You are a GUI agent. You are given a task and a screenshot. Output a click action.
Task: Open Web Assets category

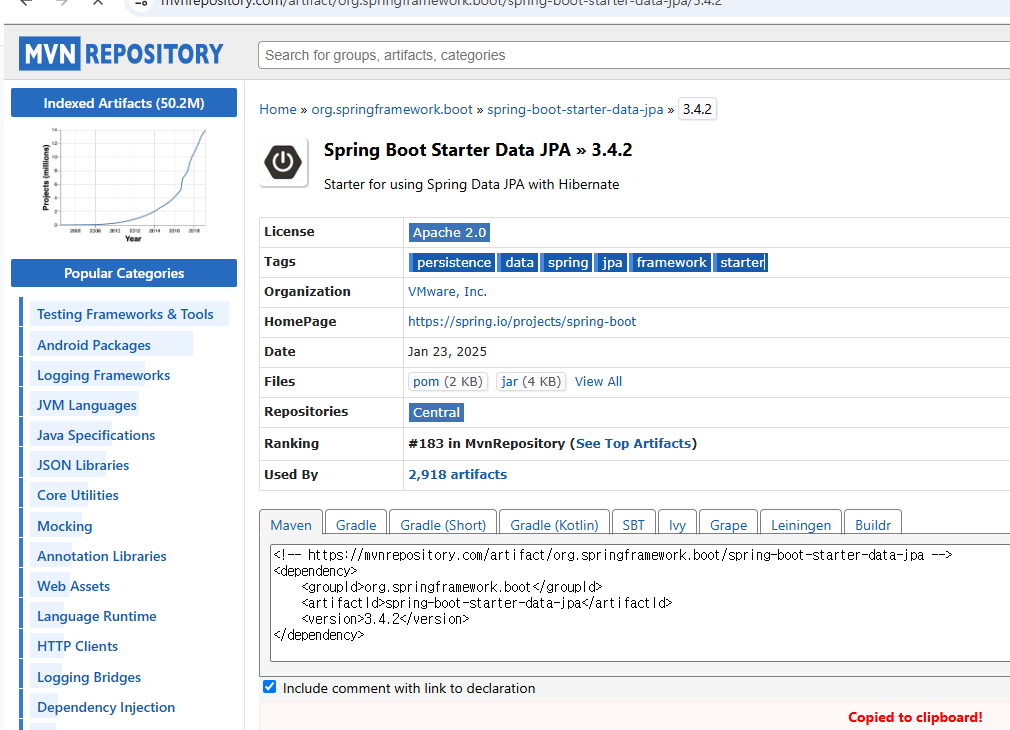tap(73, 586)
